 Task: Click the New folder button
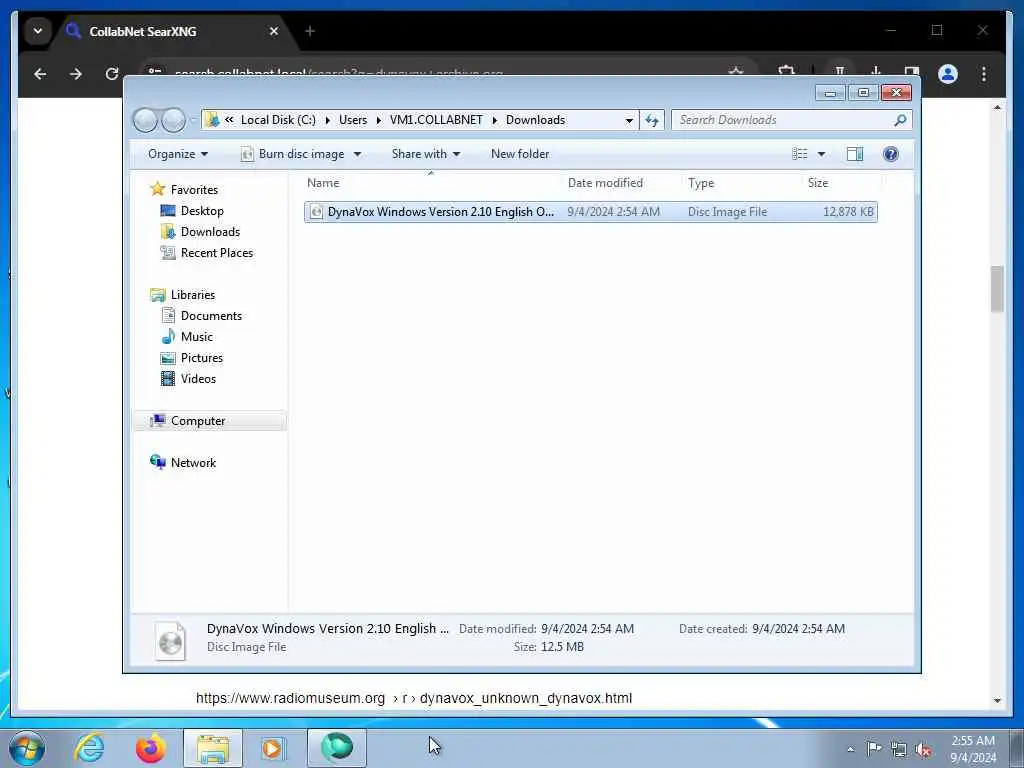click(x=520, y=154)
